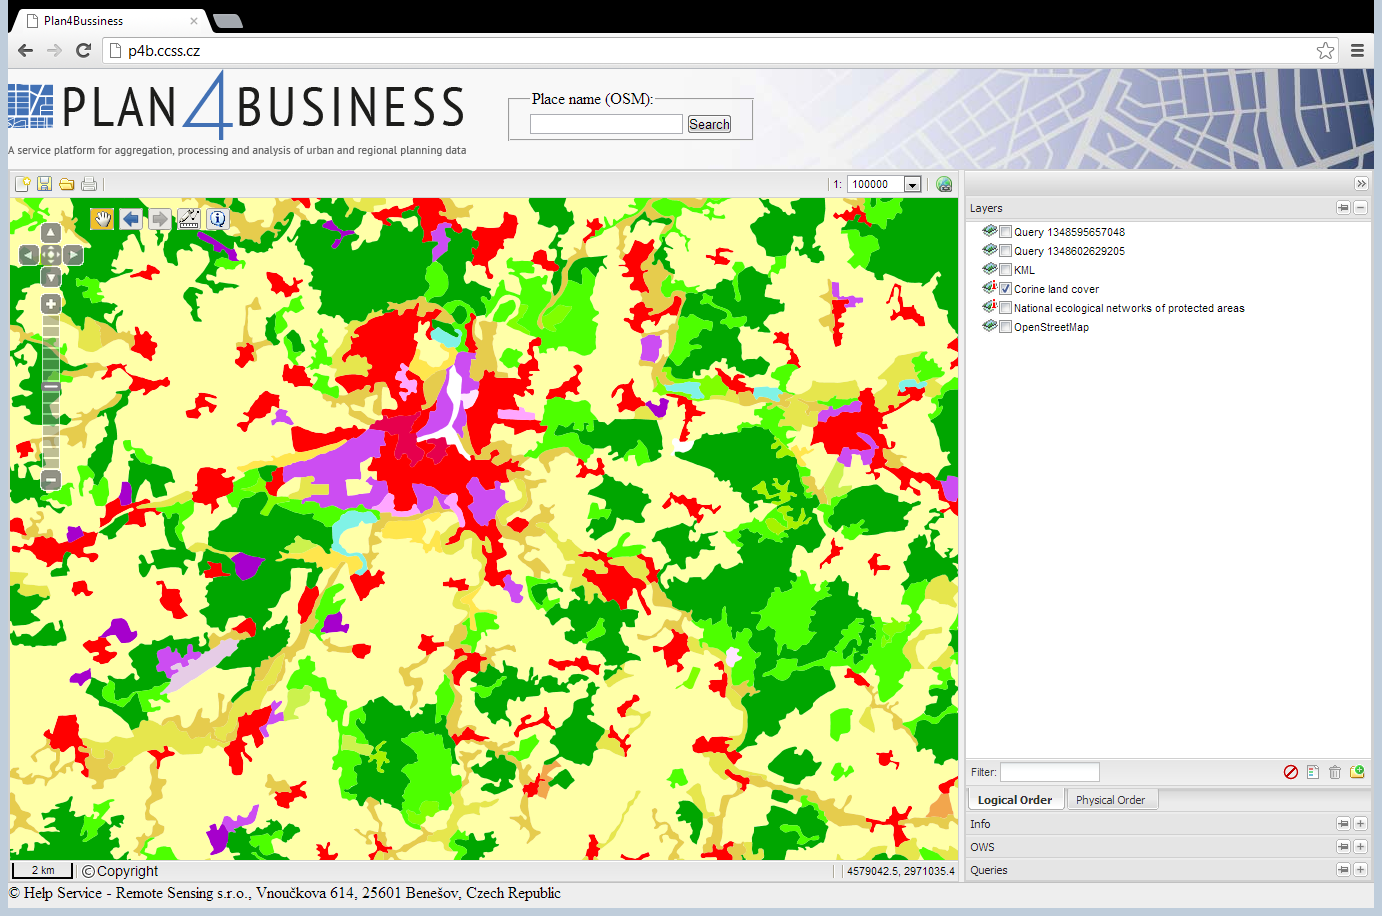Activate the measure distance tool
The height and width of the screenshot is (916, 1382).
(189, 219)
